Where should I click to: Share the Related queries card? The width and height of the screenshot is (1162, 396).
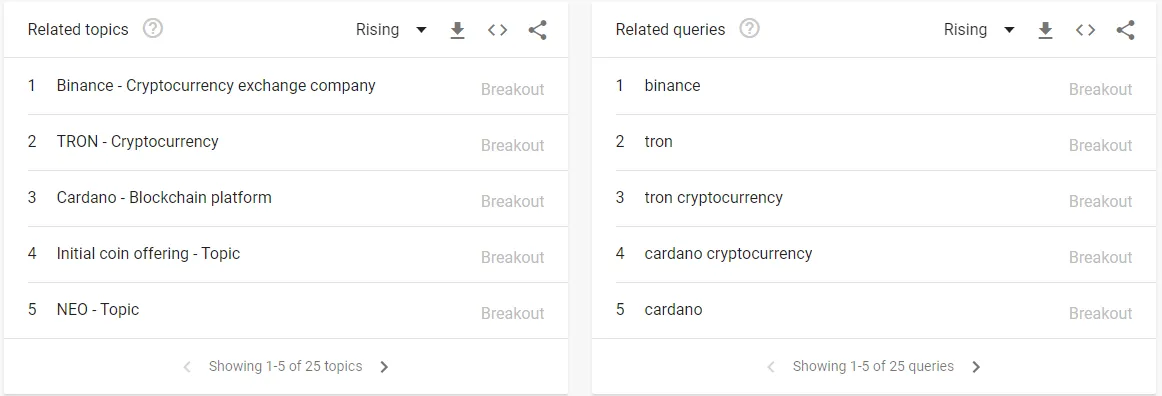(1125, 30)
